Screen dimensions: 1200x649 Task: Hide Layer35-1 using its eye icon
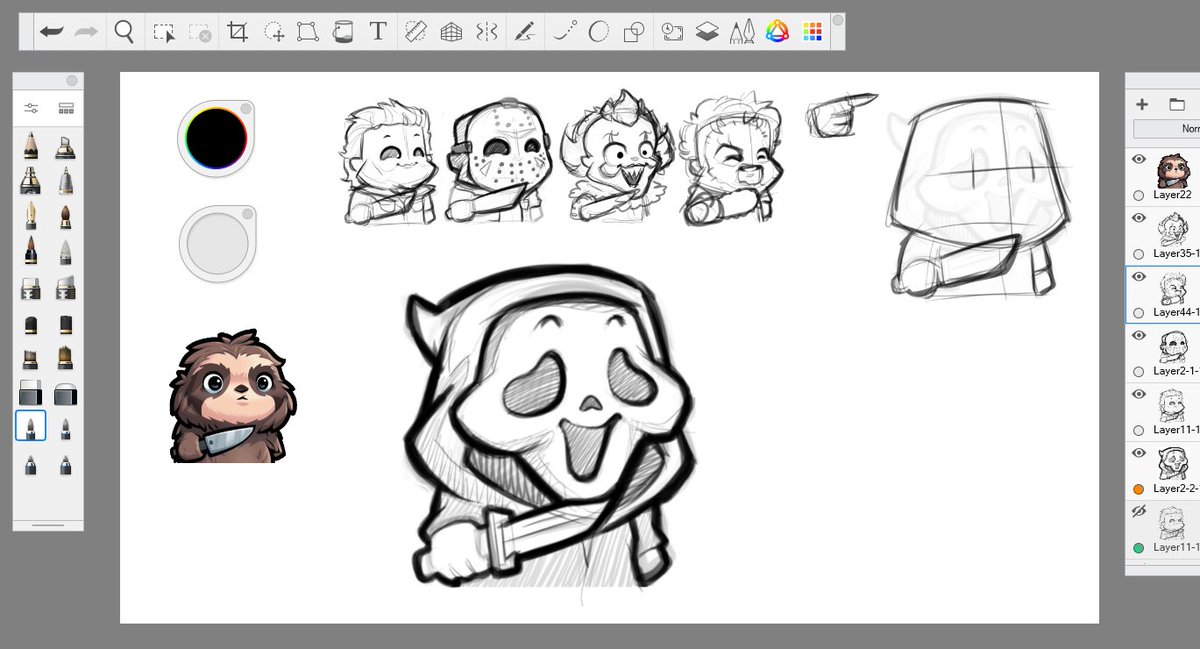[1138, 218]
